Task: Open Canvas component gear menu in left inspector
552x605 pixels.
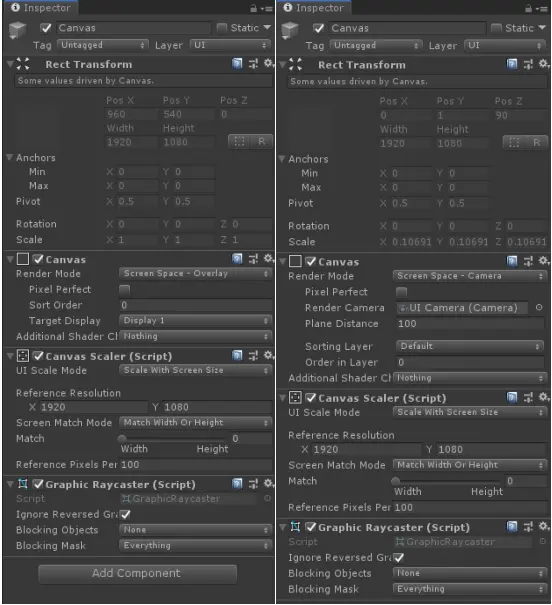Action: 268,259
